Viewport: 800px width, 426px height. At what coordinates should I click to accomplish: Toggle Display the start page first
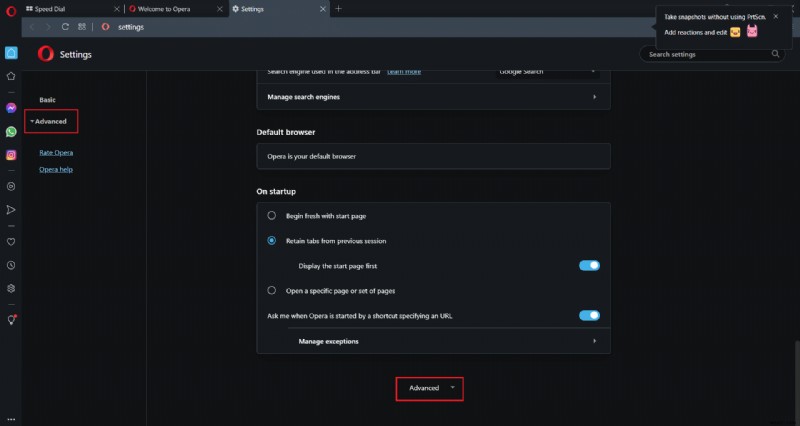click(589, 265)
